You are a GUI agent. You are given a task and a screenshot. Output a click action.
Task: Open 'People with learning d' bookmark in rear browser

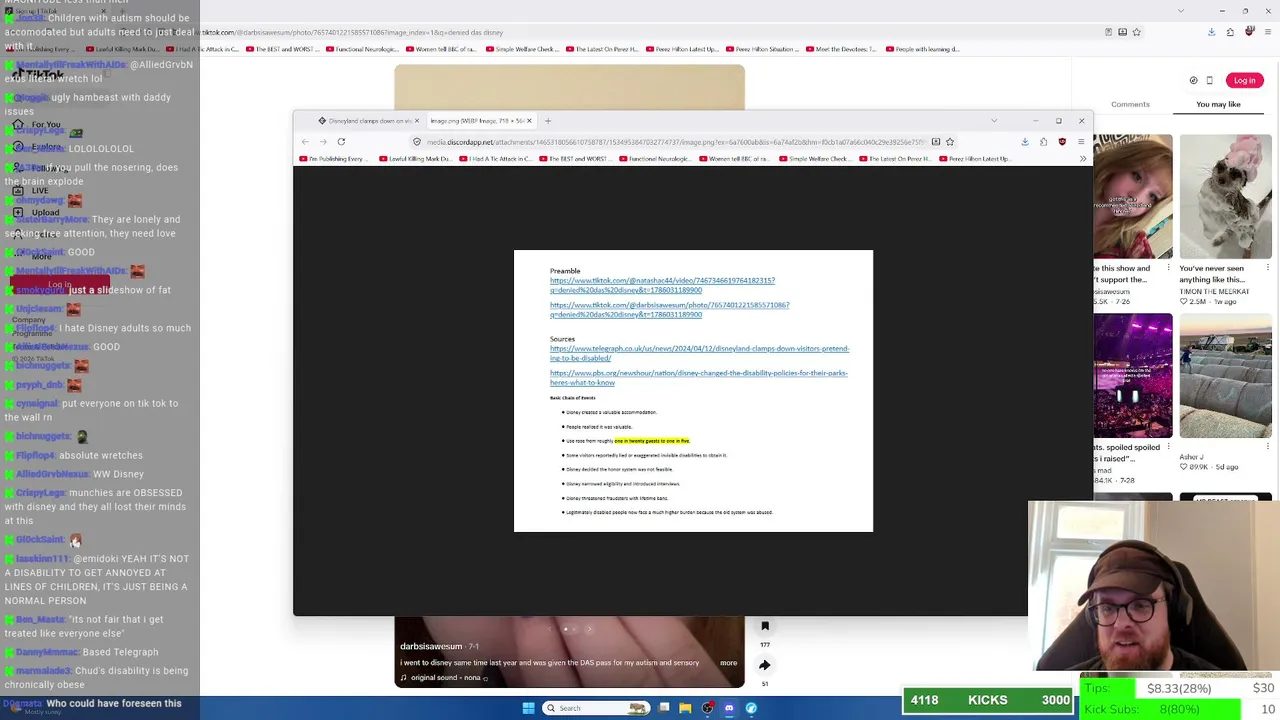click(921, 49)
